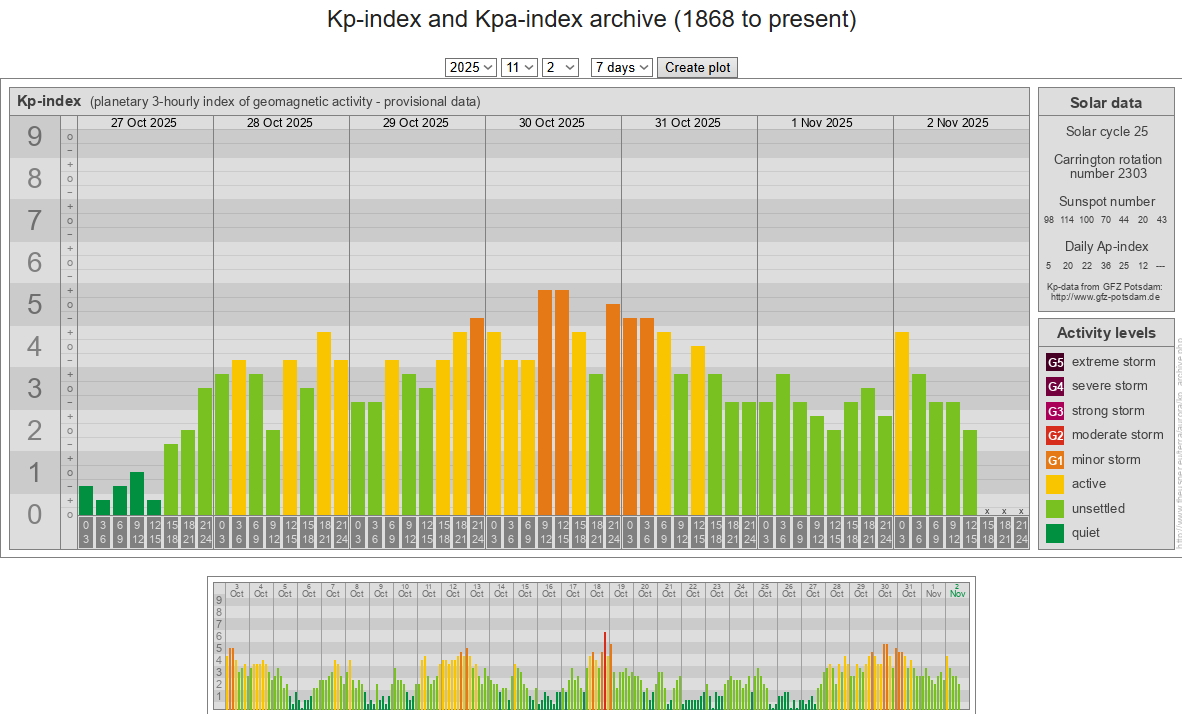Click the G2 moderate storm legend icon
The height and width of the screenshot is (714, 1182).
(x=1055, y=435)
